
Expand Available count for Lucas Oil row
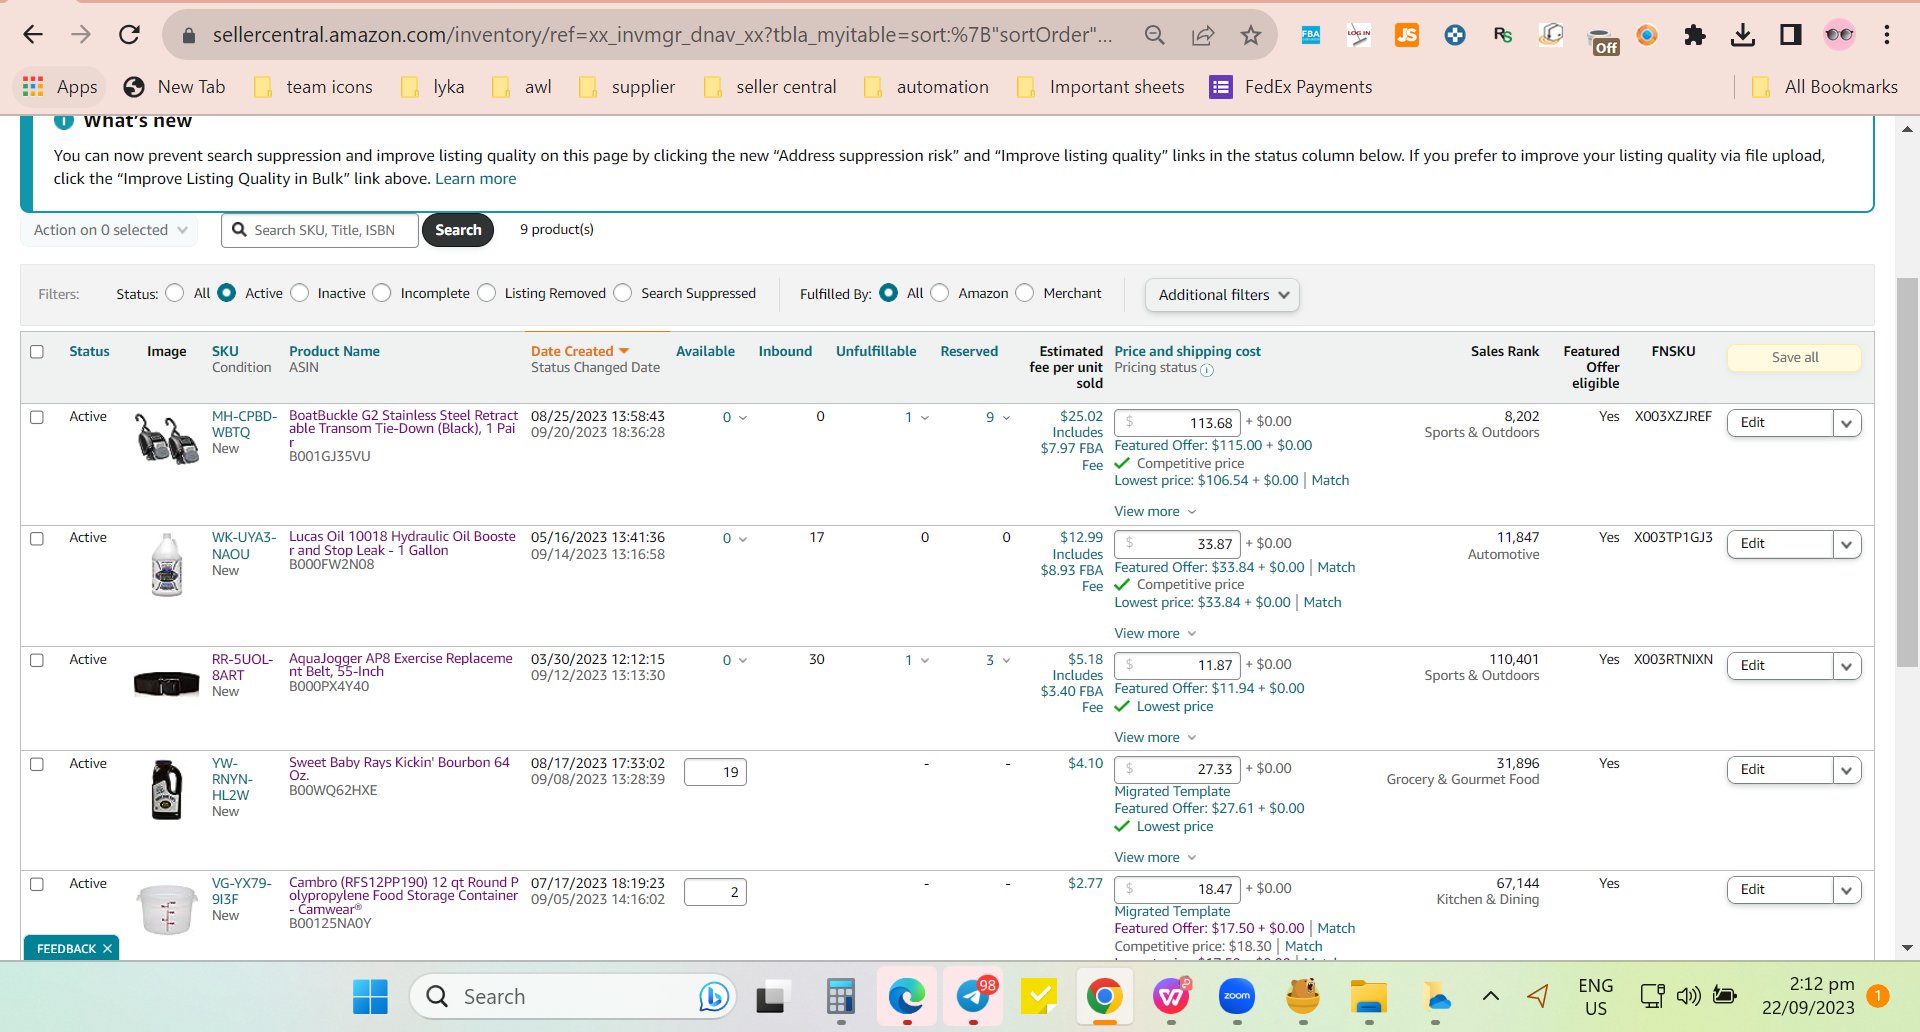[x=735, y=539]
